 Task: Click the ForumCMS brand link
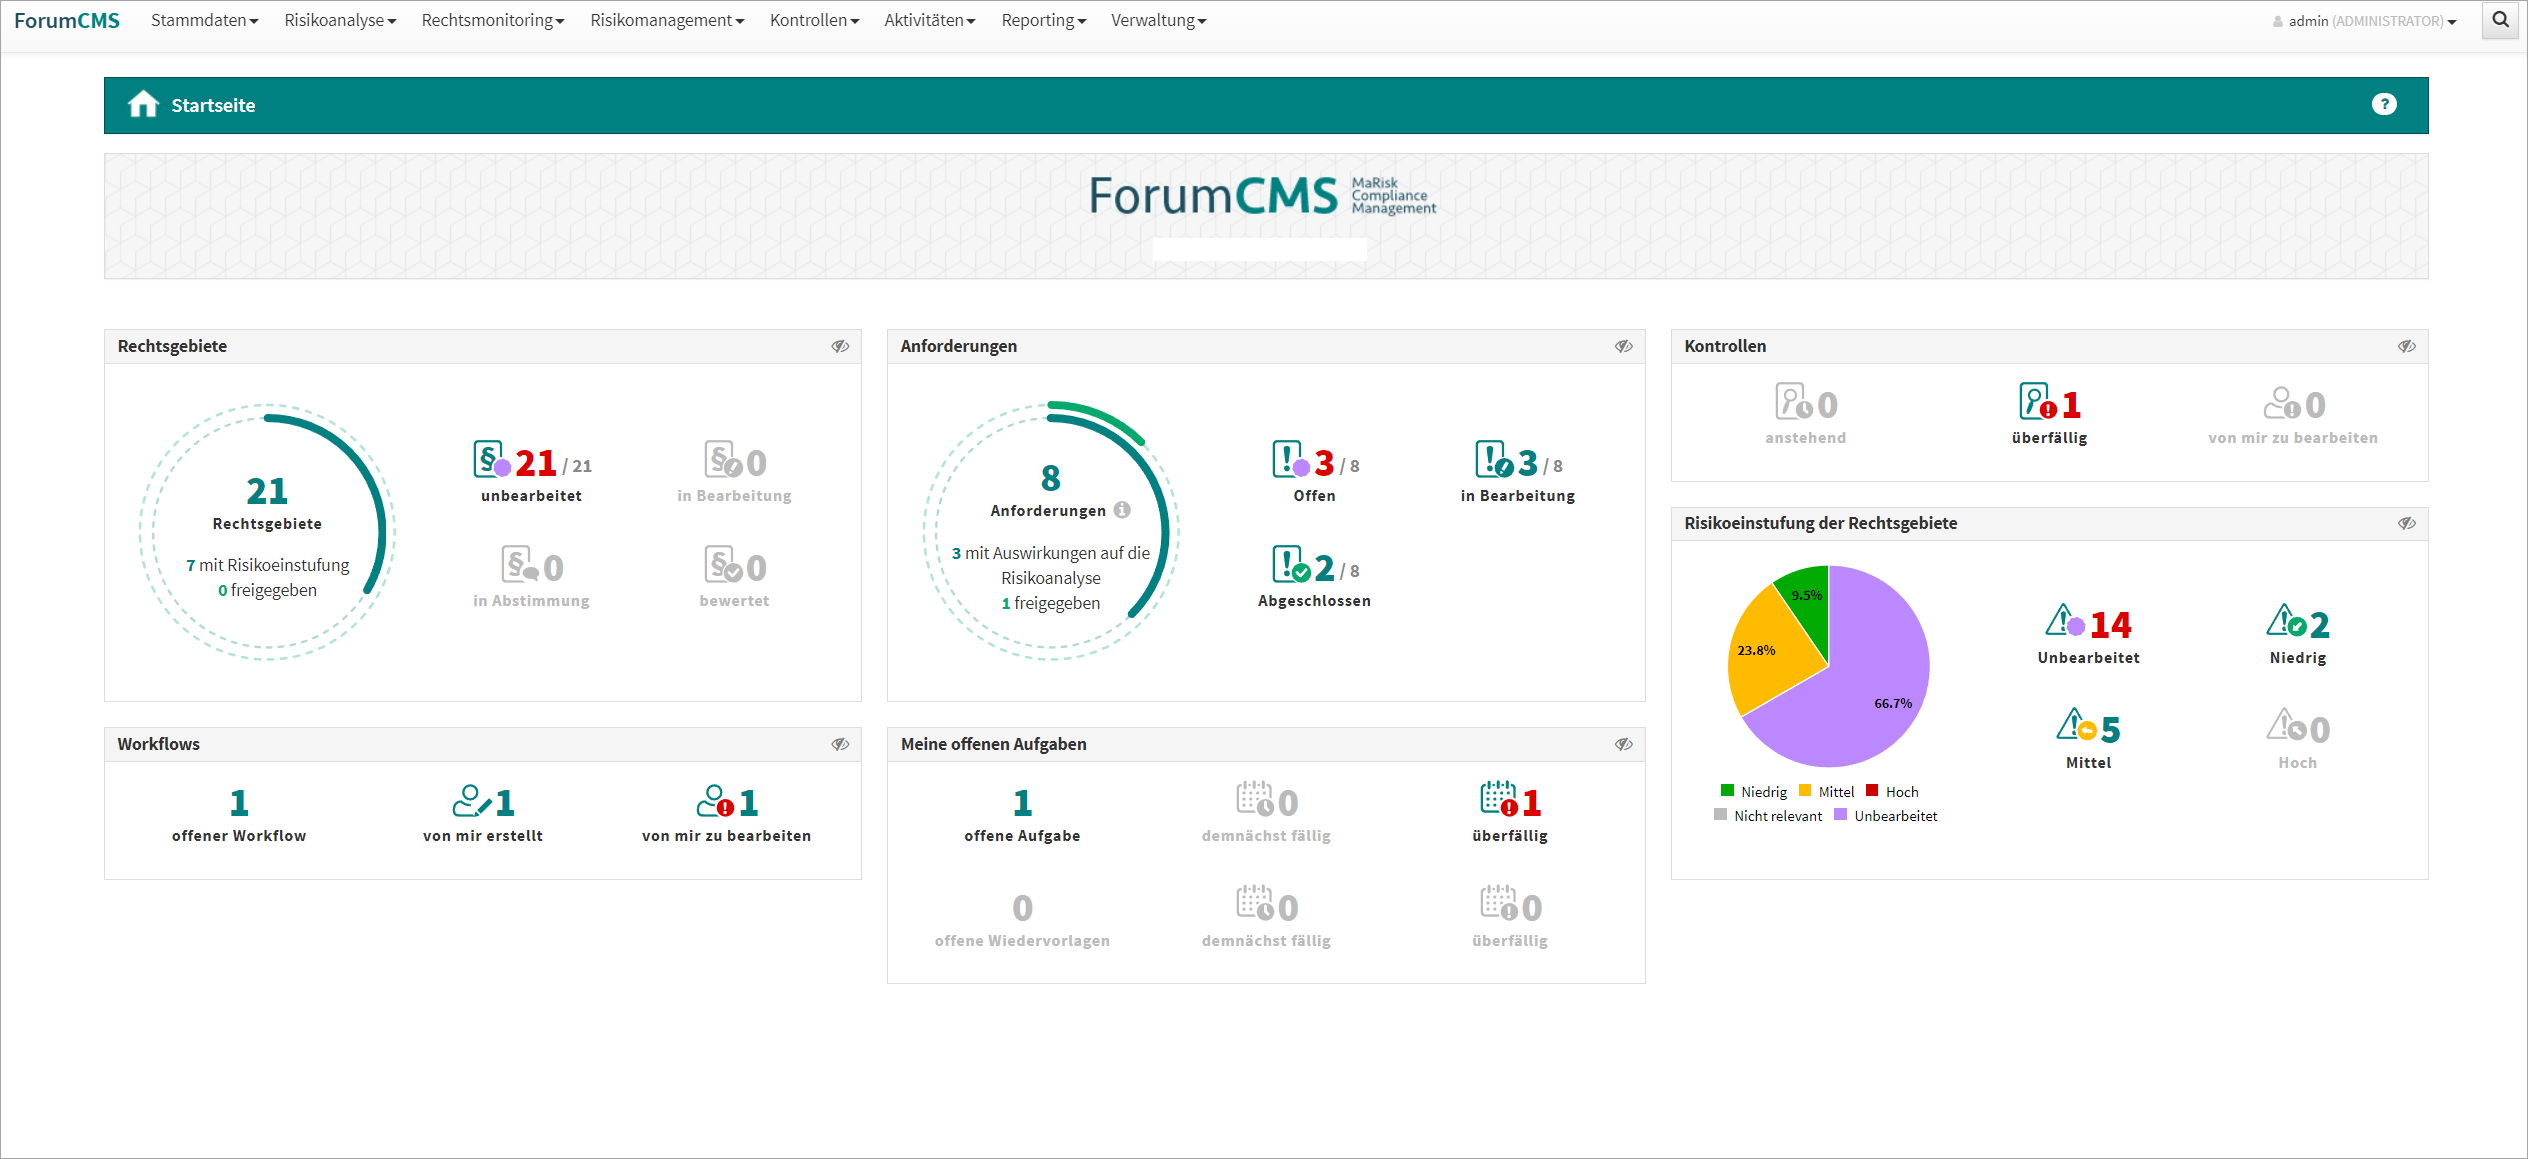pyautogui.click(x=67, y=20)
